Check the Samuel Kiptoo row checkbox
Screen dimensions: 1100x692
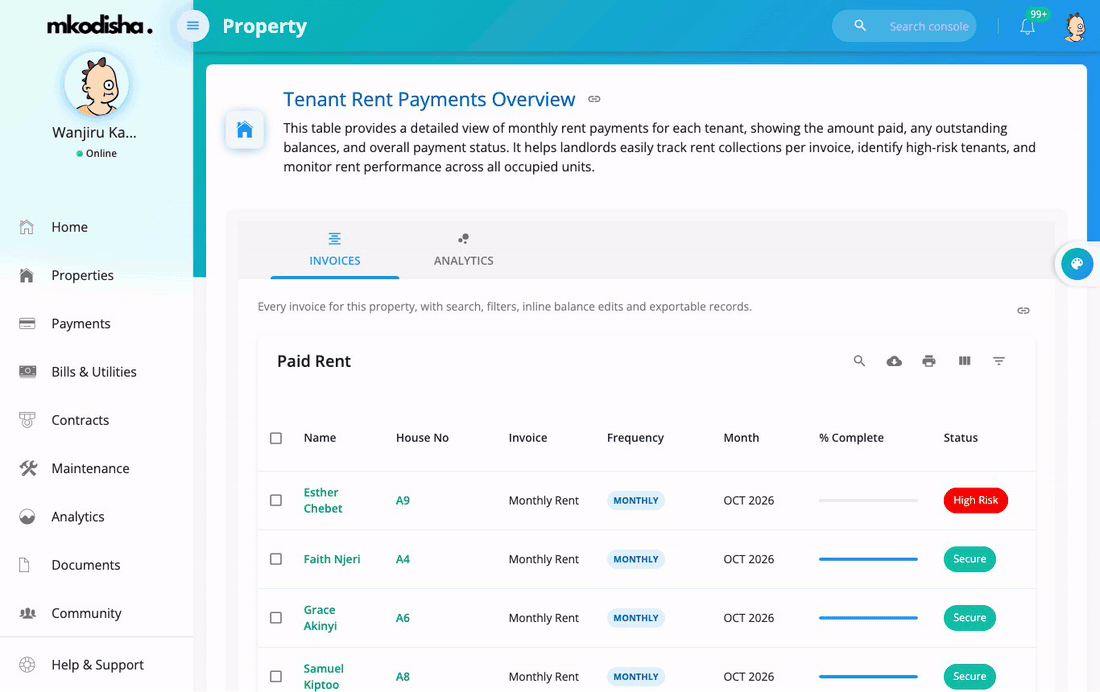point(276,677)
